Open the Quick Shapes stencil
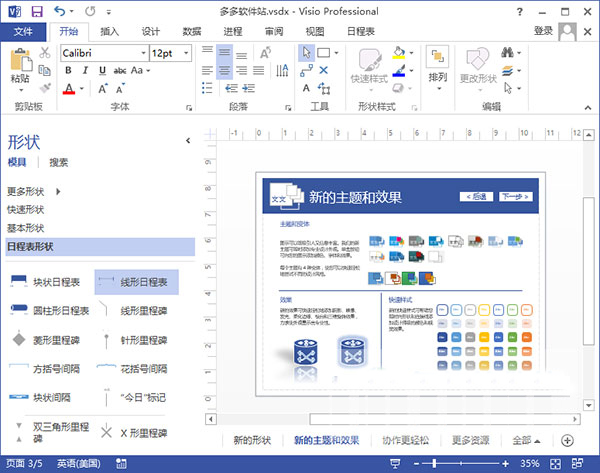 [x=26, y=210]
